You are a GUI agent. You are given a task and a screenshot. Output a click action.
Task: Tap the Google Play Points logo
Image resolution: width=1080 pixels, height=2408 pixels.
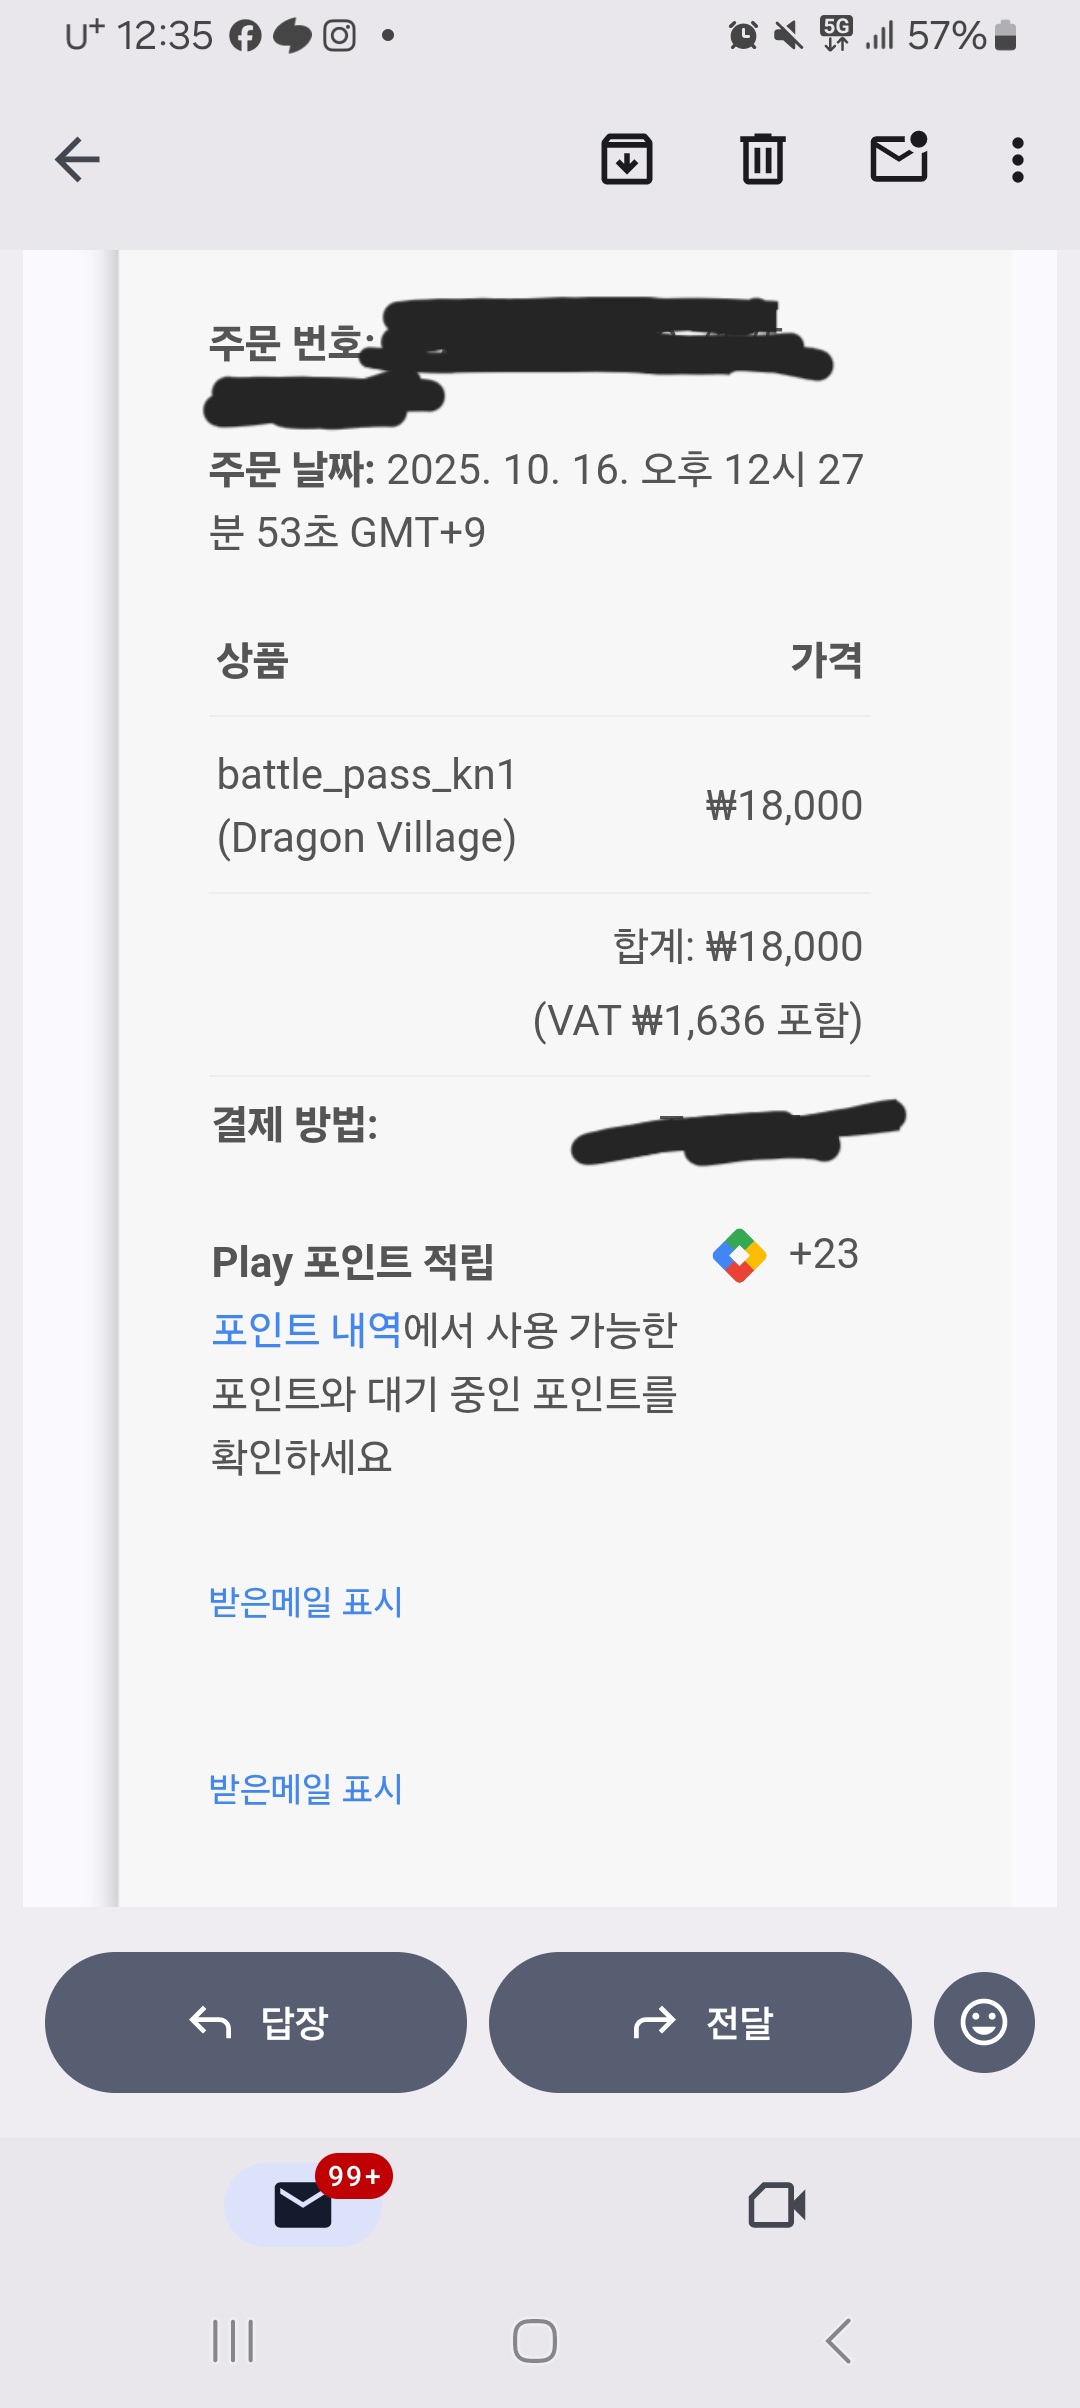739,1255
